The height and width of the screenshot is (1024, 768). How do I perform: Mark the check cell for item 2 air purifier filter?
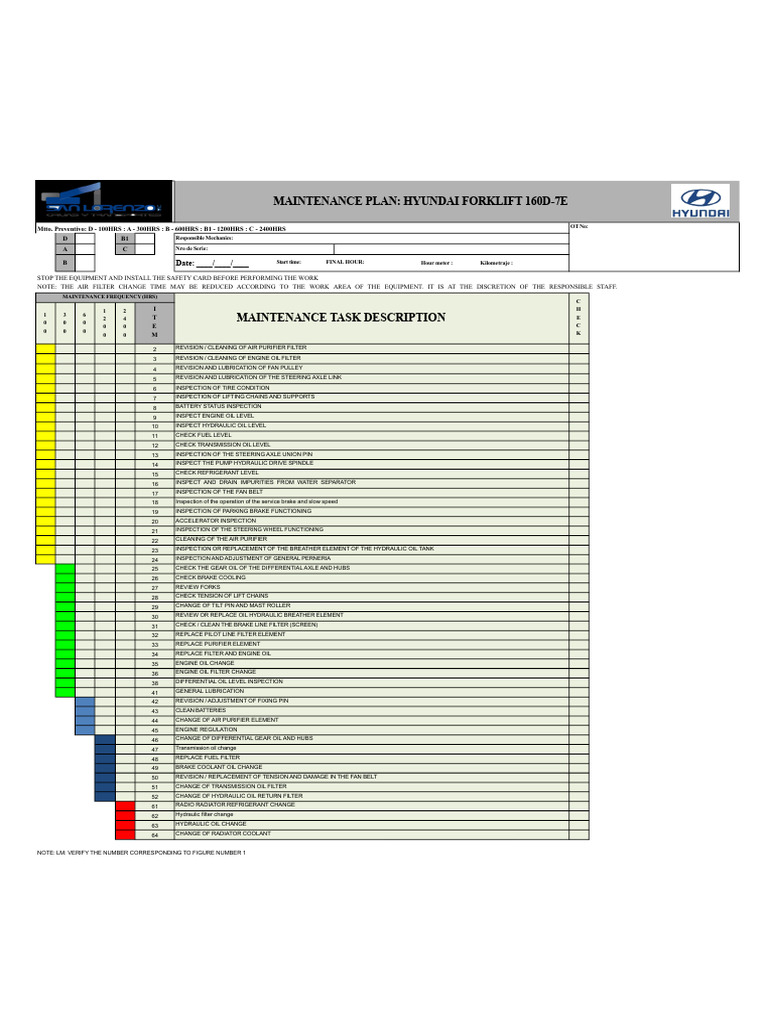(579, 348)
